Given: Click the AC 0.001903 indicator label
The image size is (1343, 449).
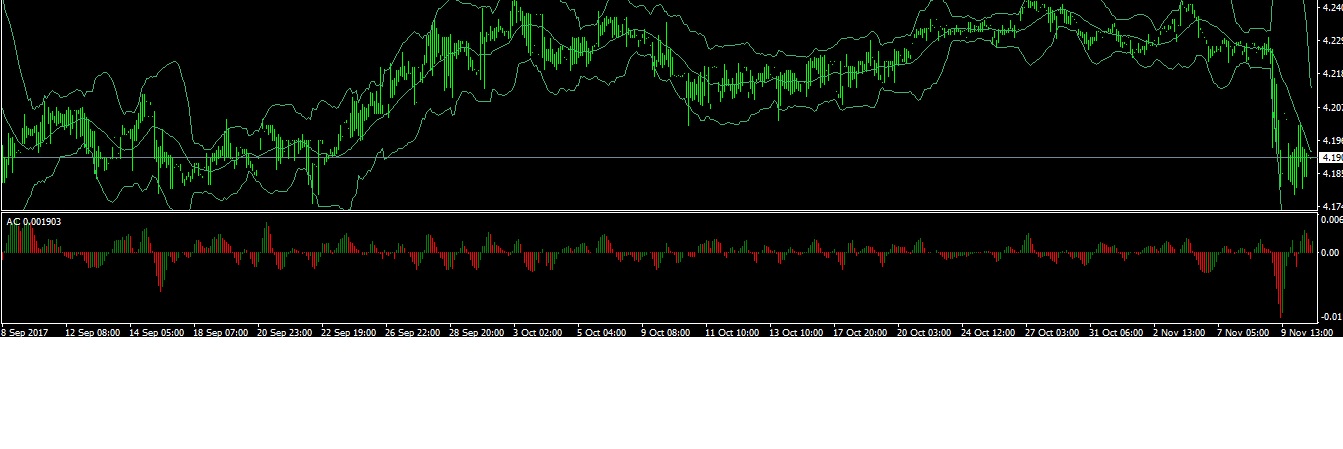Looking at the screenshot, I should (34, 221).
